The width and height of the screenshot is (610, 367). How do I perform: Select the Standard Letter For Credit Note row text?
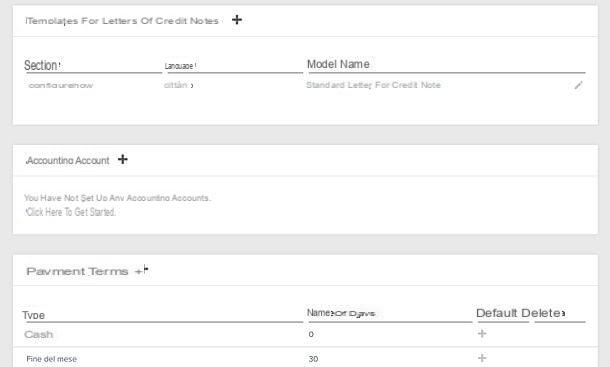click(x=373, y=85)
